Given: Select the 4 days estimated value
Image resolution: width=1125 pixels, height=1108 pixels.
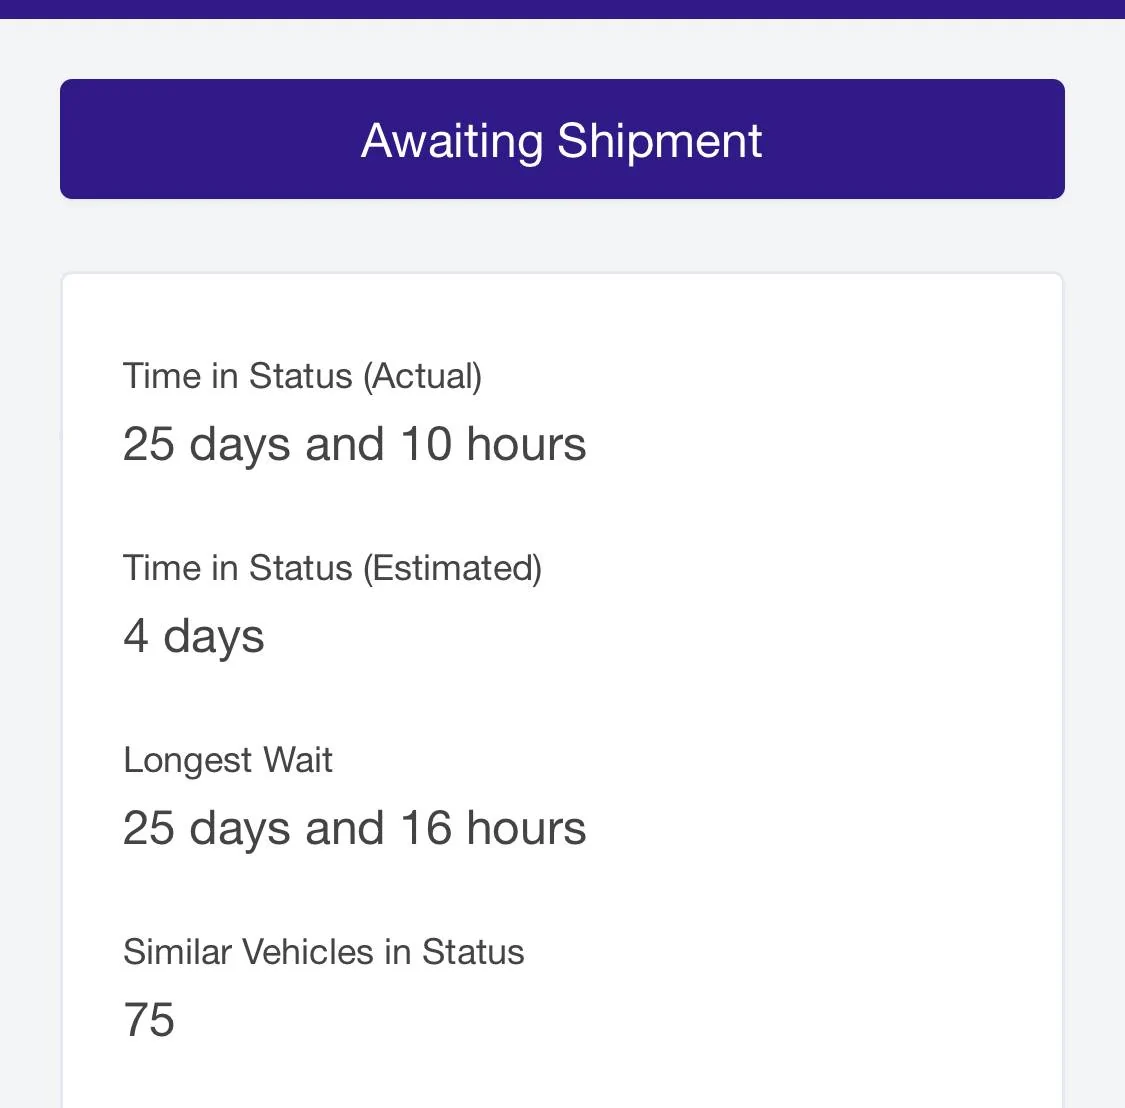Looking at the screenshot, I should coord(193,636).
